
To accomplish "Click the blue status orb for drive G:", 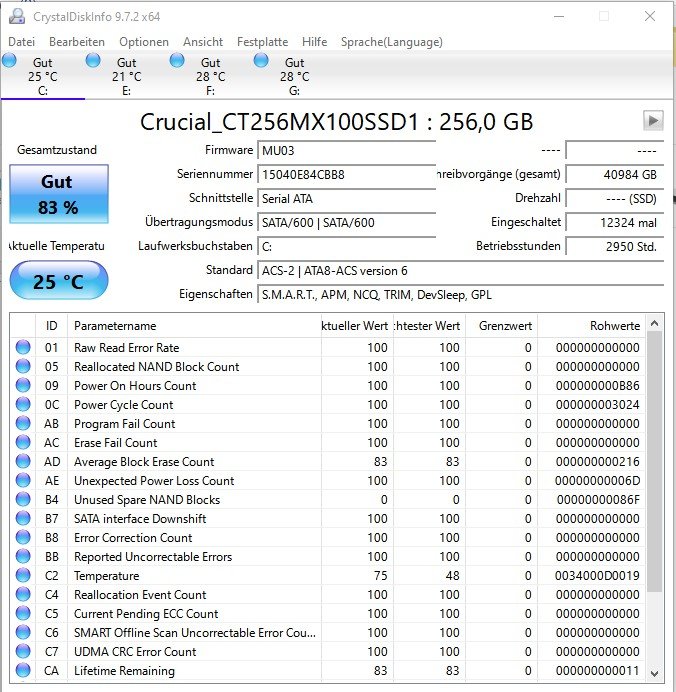I will point(261,60).
